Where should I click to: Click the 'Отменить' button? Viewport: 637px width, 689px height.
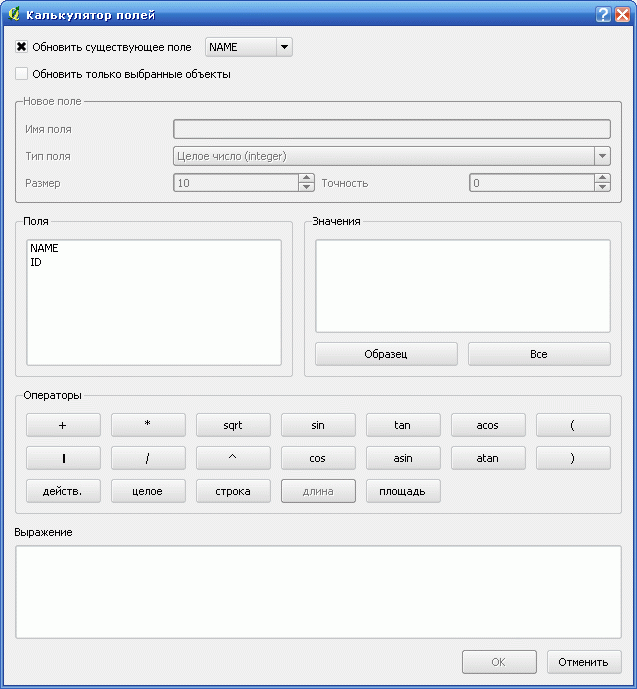click(x=584, y=662)
